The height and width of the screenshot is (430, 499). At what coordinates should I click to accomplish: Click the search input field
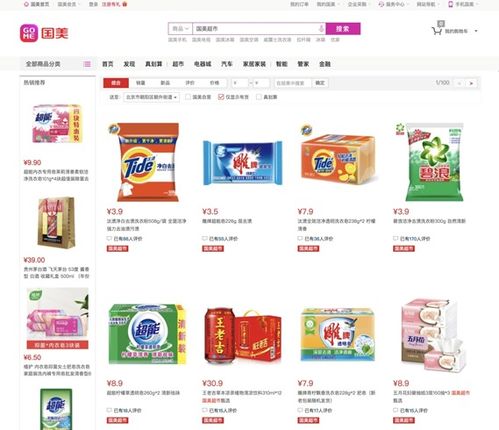(x=255, y=29)
